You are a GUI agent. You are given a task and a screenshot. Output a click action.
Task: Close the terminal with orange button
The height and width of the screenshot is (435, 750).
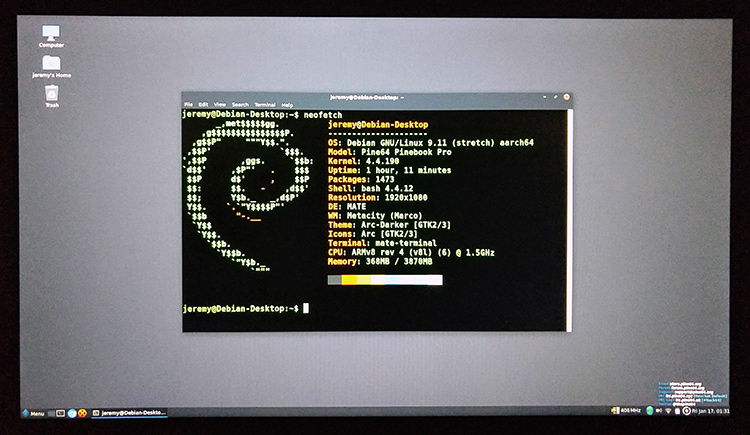566,97
